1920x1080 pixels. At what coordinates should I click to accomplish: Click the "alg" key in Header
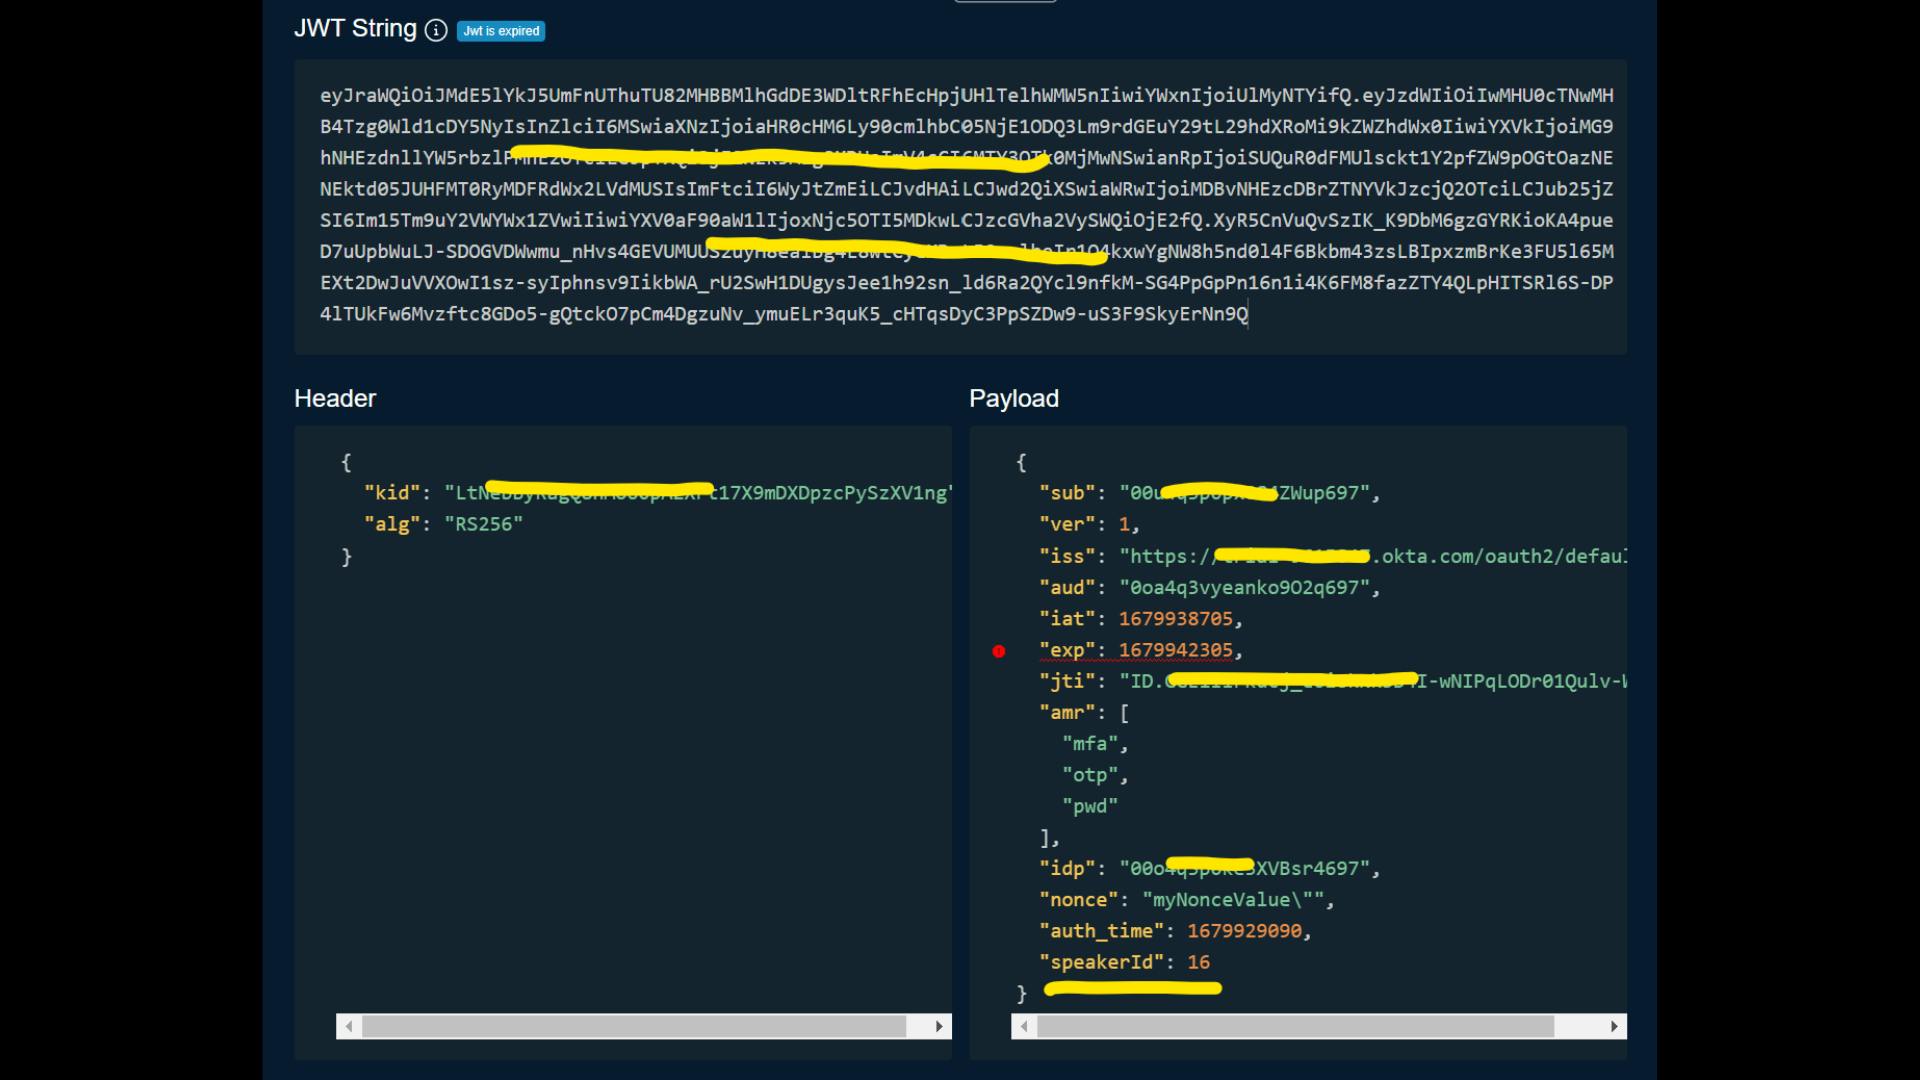[392, 524]
